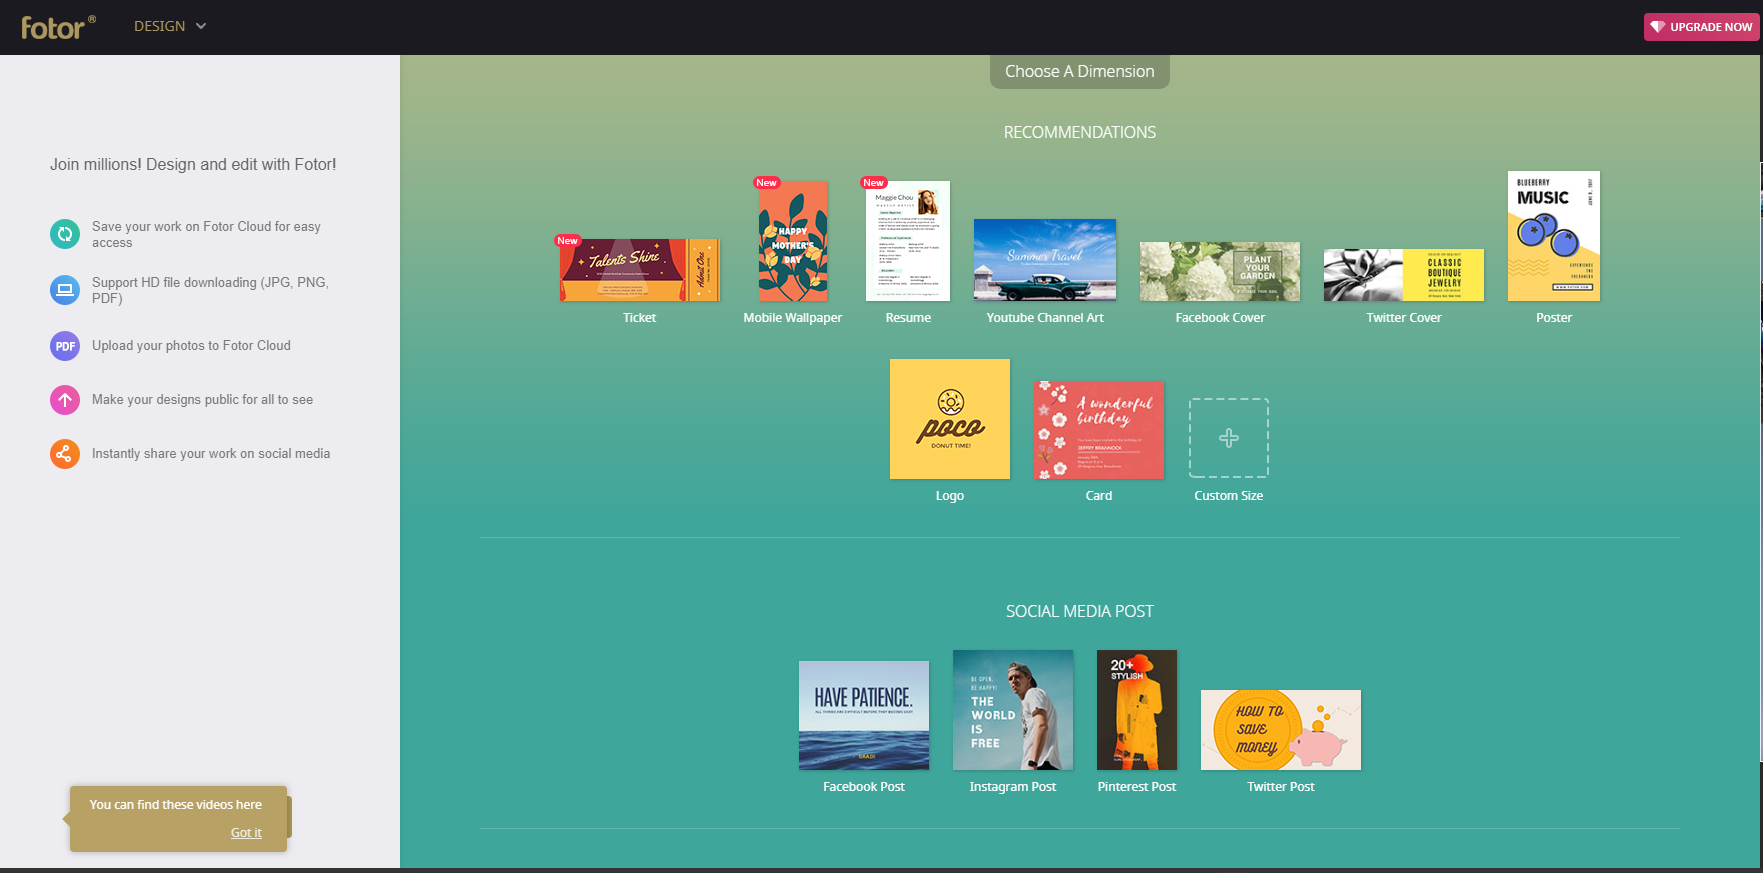Click the HD file download monitor icon
Image resolution: width=1763 pixels, height=873 pixels.
click(x=65, y=290)
